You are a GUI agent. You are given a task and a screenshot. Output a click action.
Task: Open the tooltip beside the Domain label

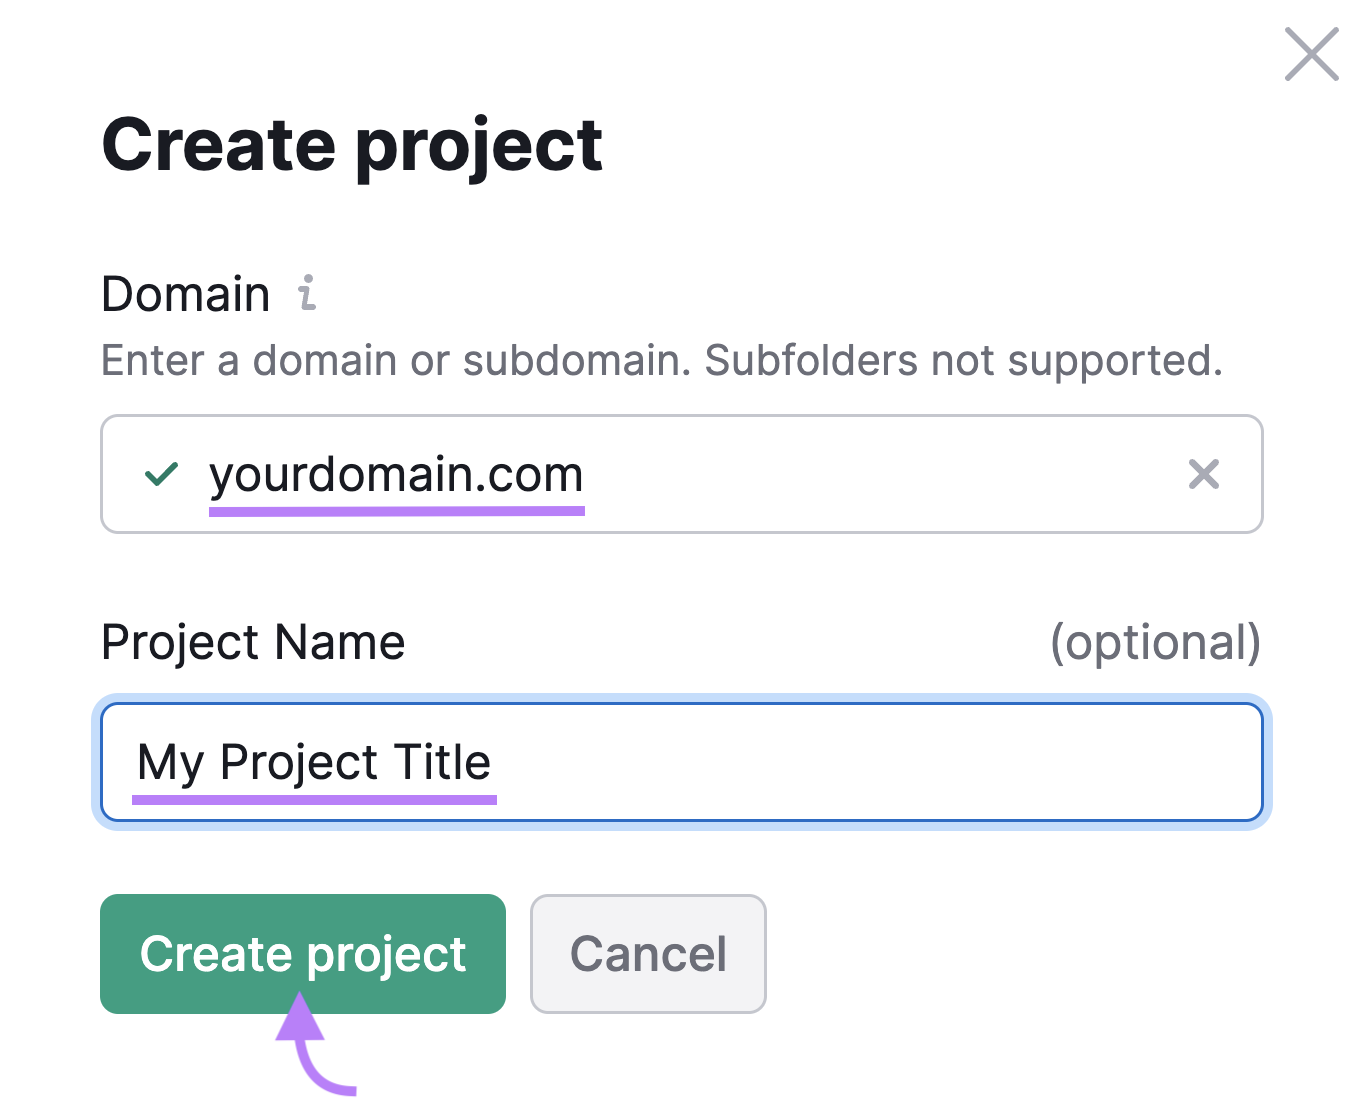coord(306,294)
